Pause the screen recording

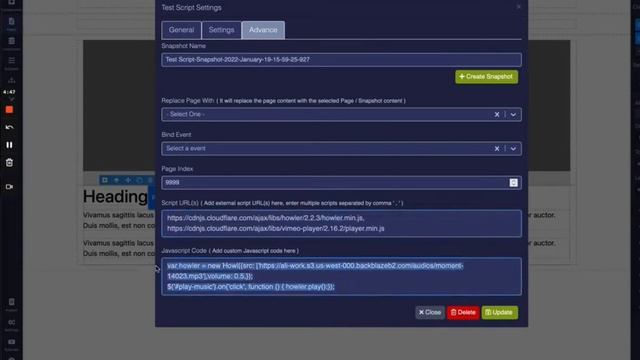(x=9, y=145)
